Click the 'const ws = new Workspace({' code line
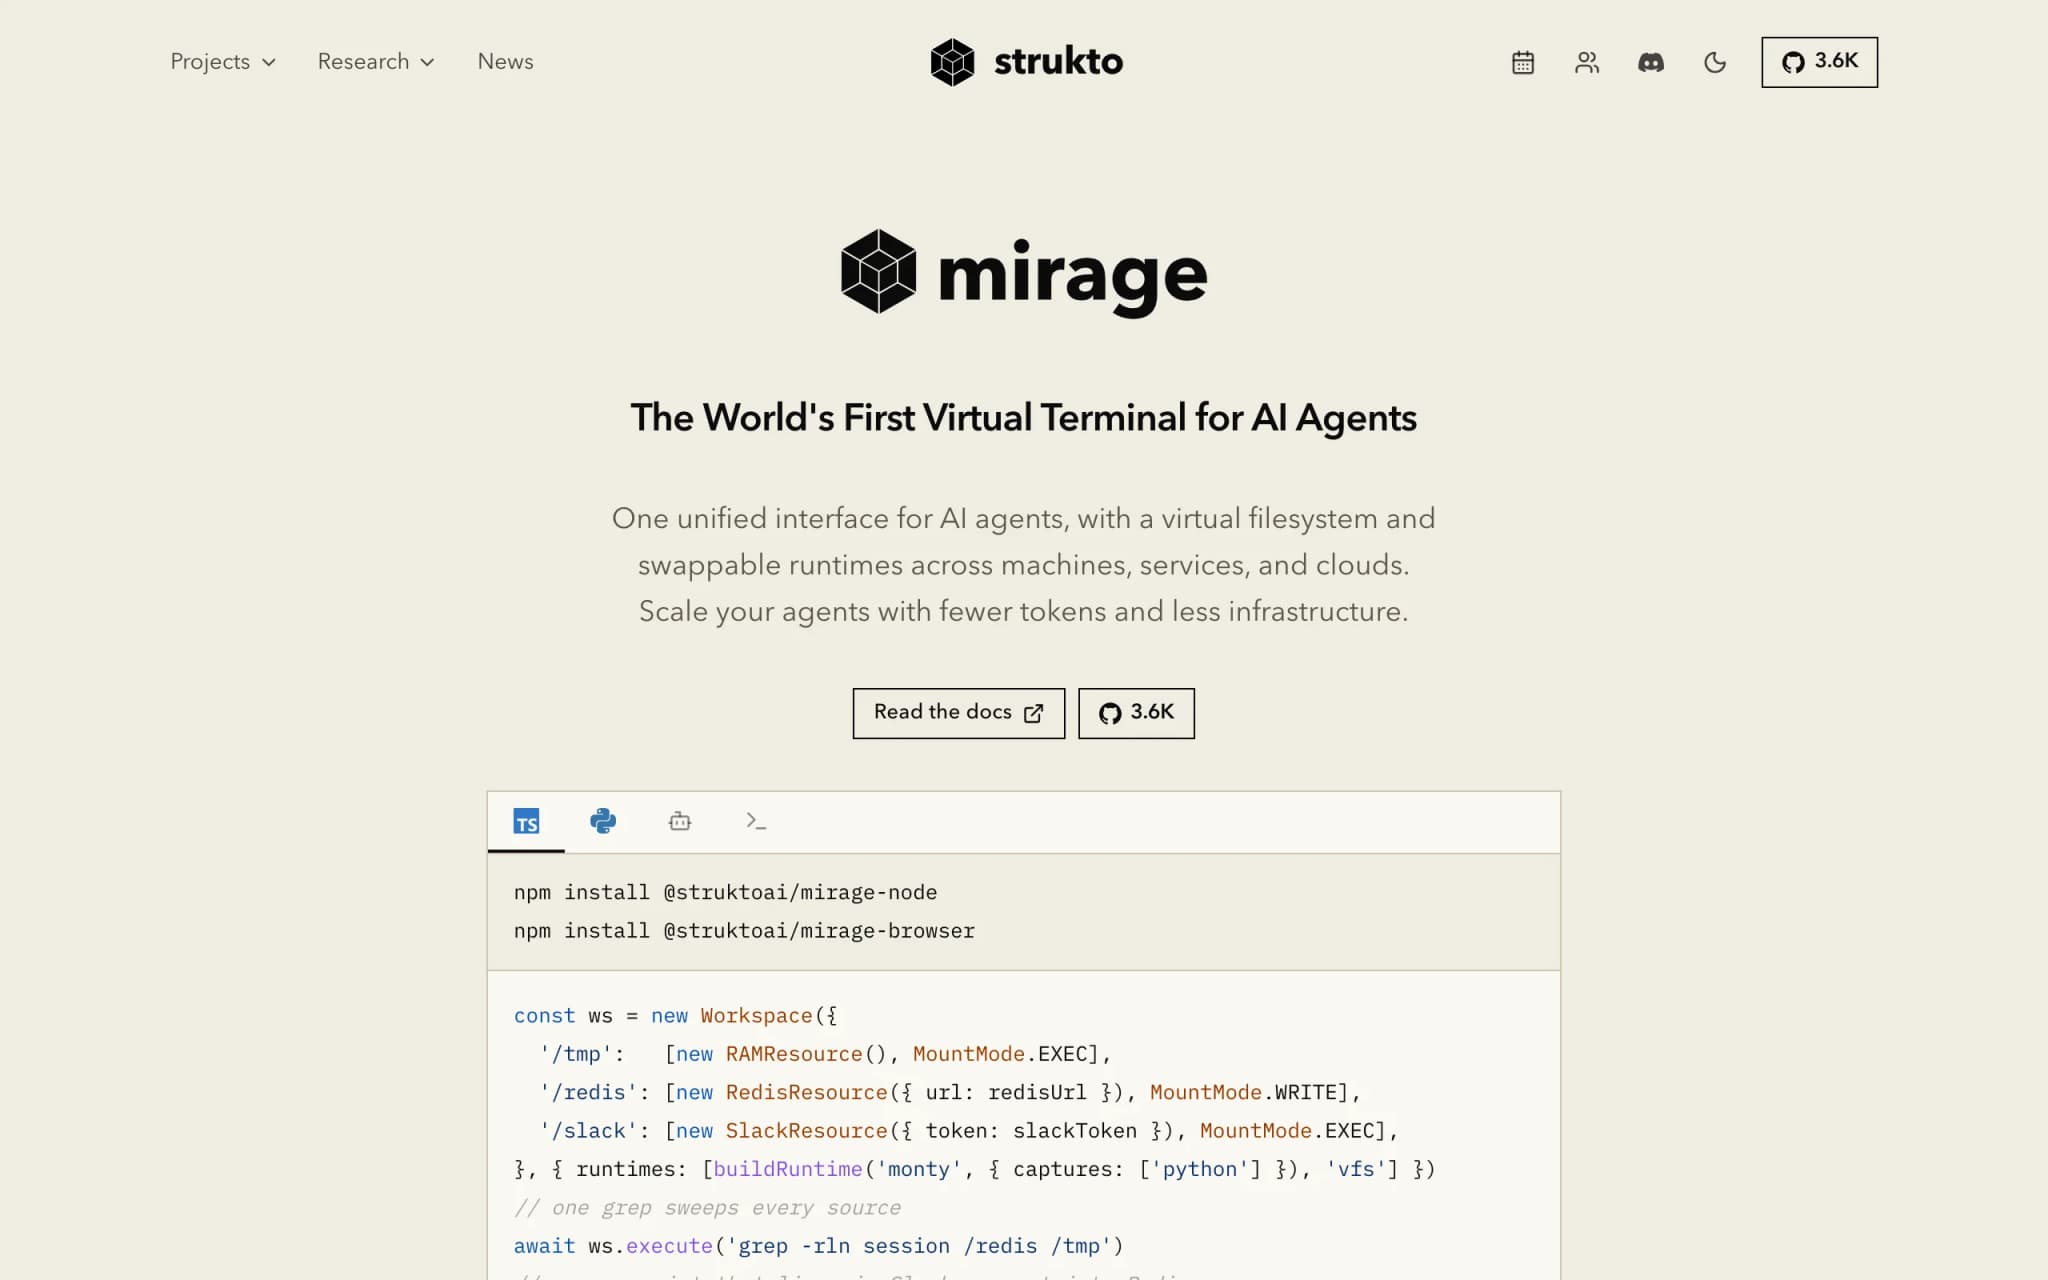Image resolution: width=2048 pixels, height=1280 pixels. click(x=675, y=1016)
